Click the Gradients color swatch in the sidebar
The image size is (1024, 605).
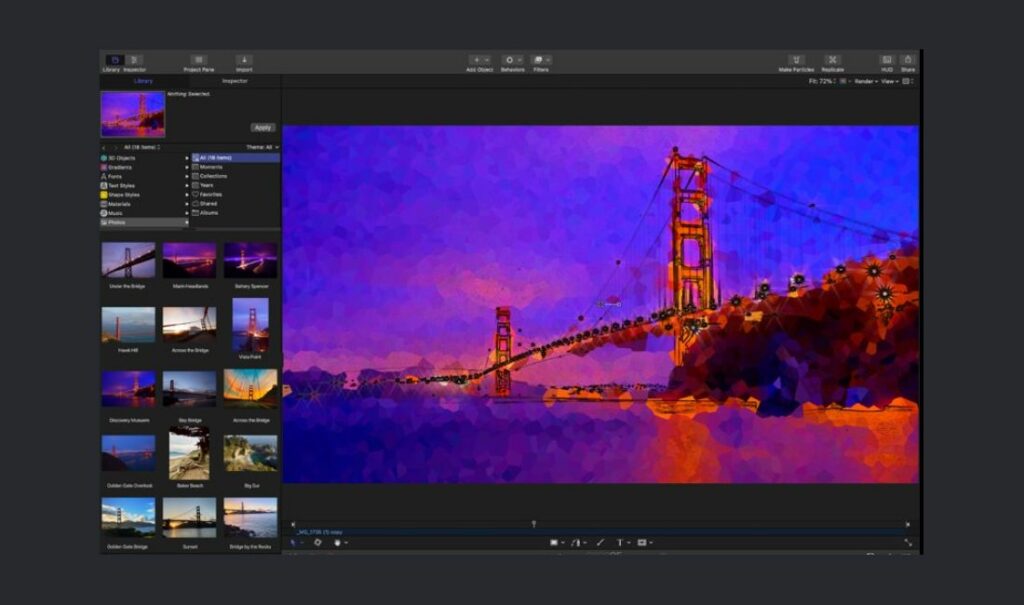point(104,167)
